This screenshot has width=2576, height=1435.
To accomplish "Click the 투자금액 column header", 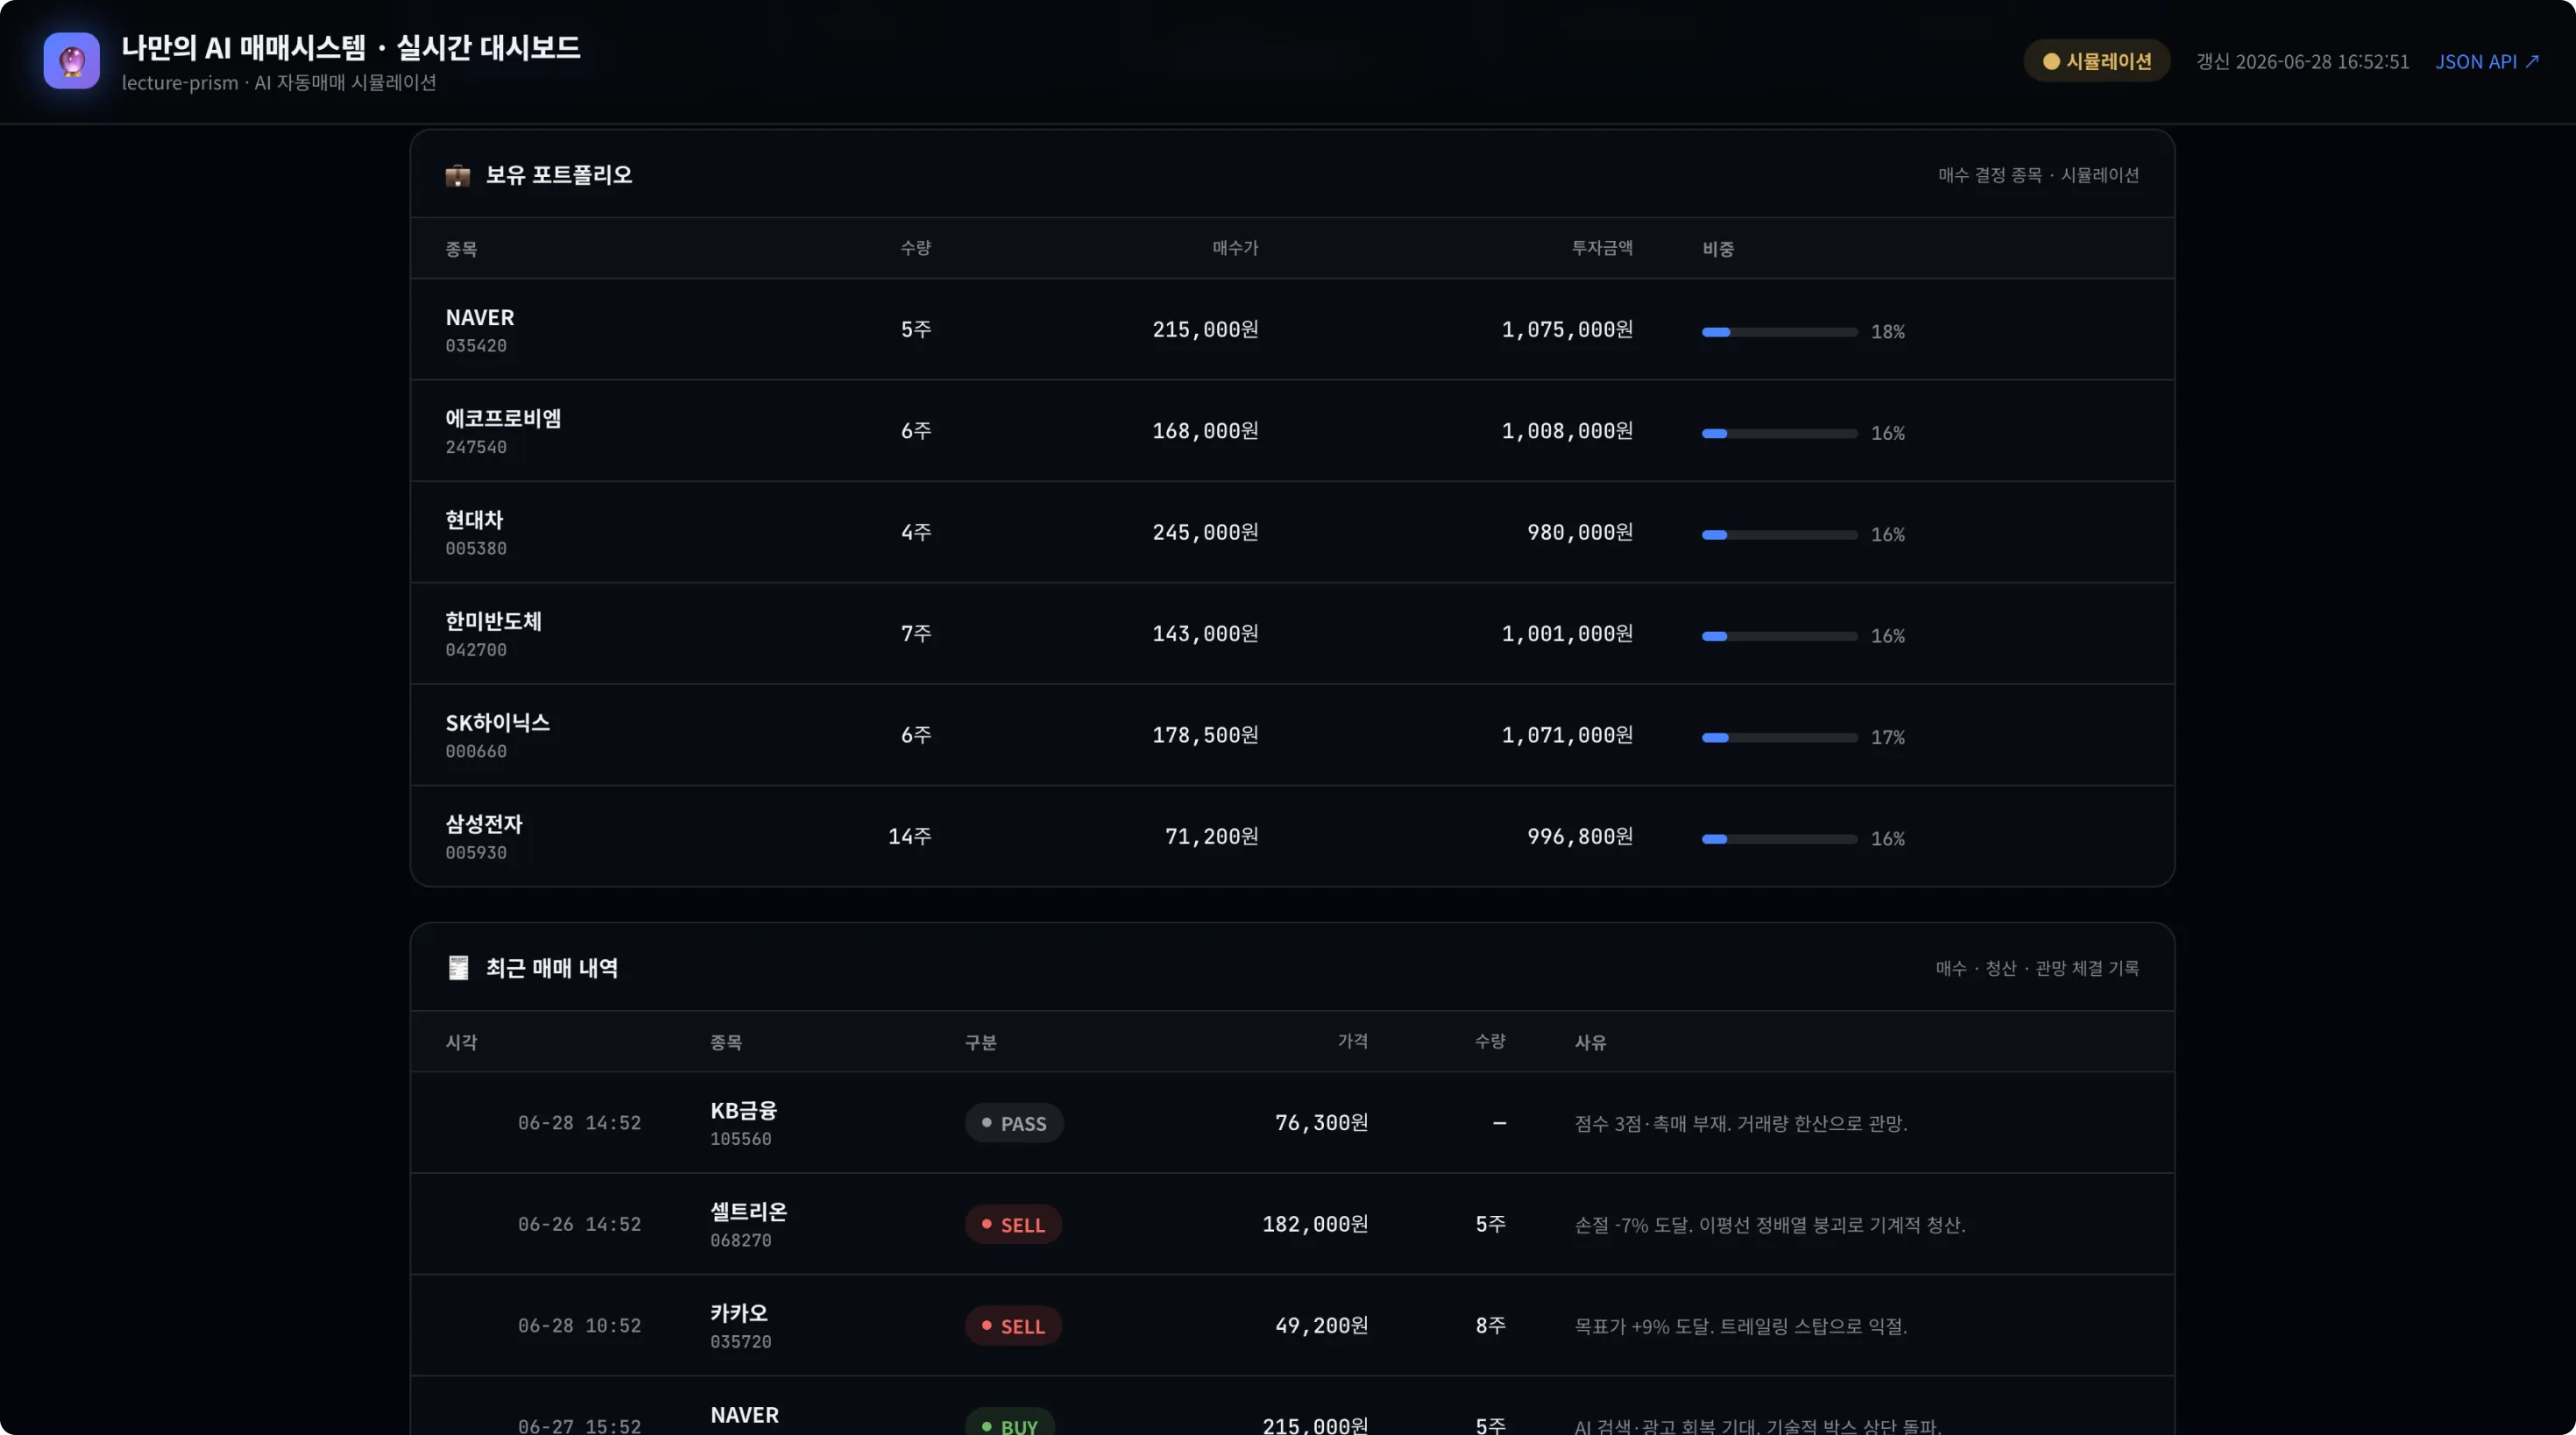I will point(1602,248).
